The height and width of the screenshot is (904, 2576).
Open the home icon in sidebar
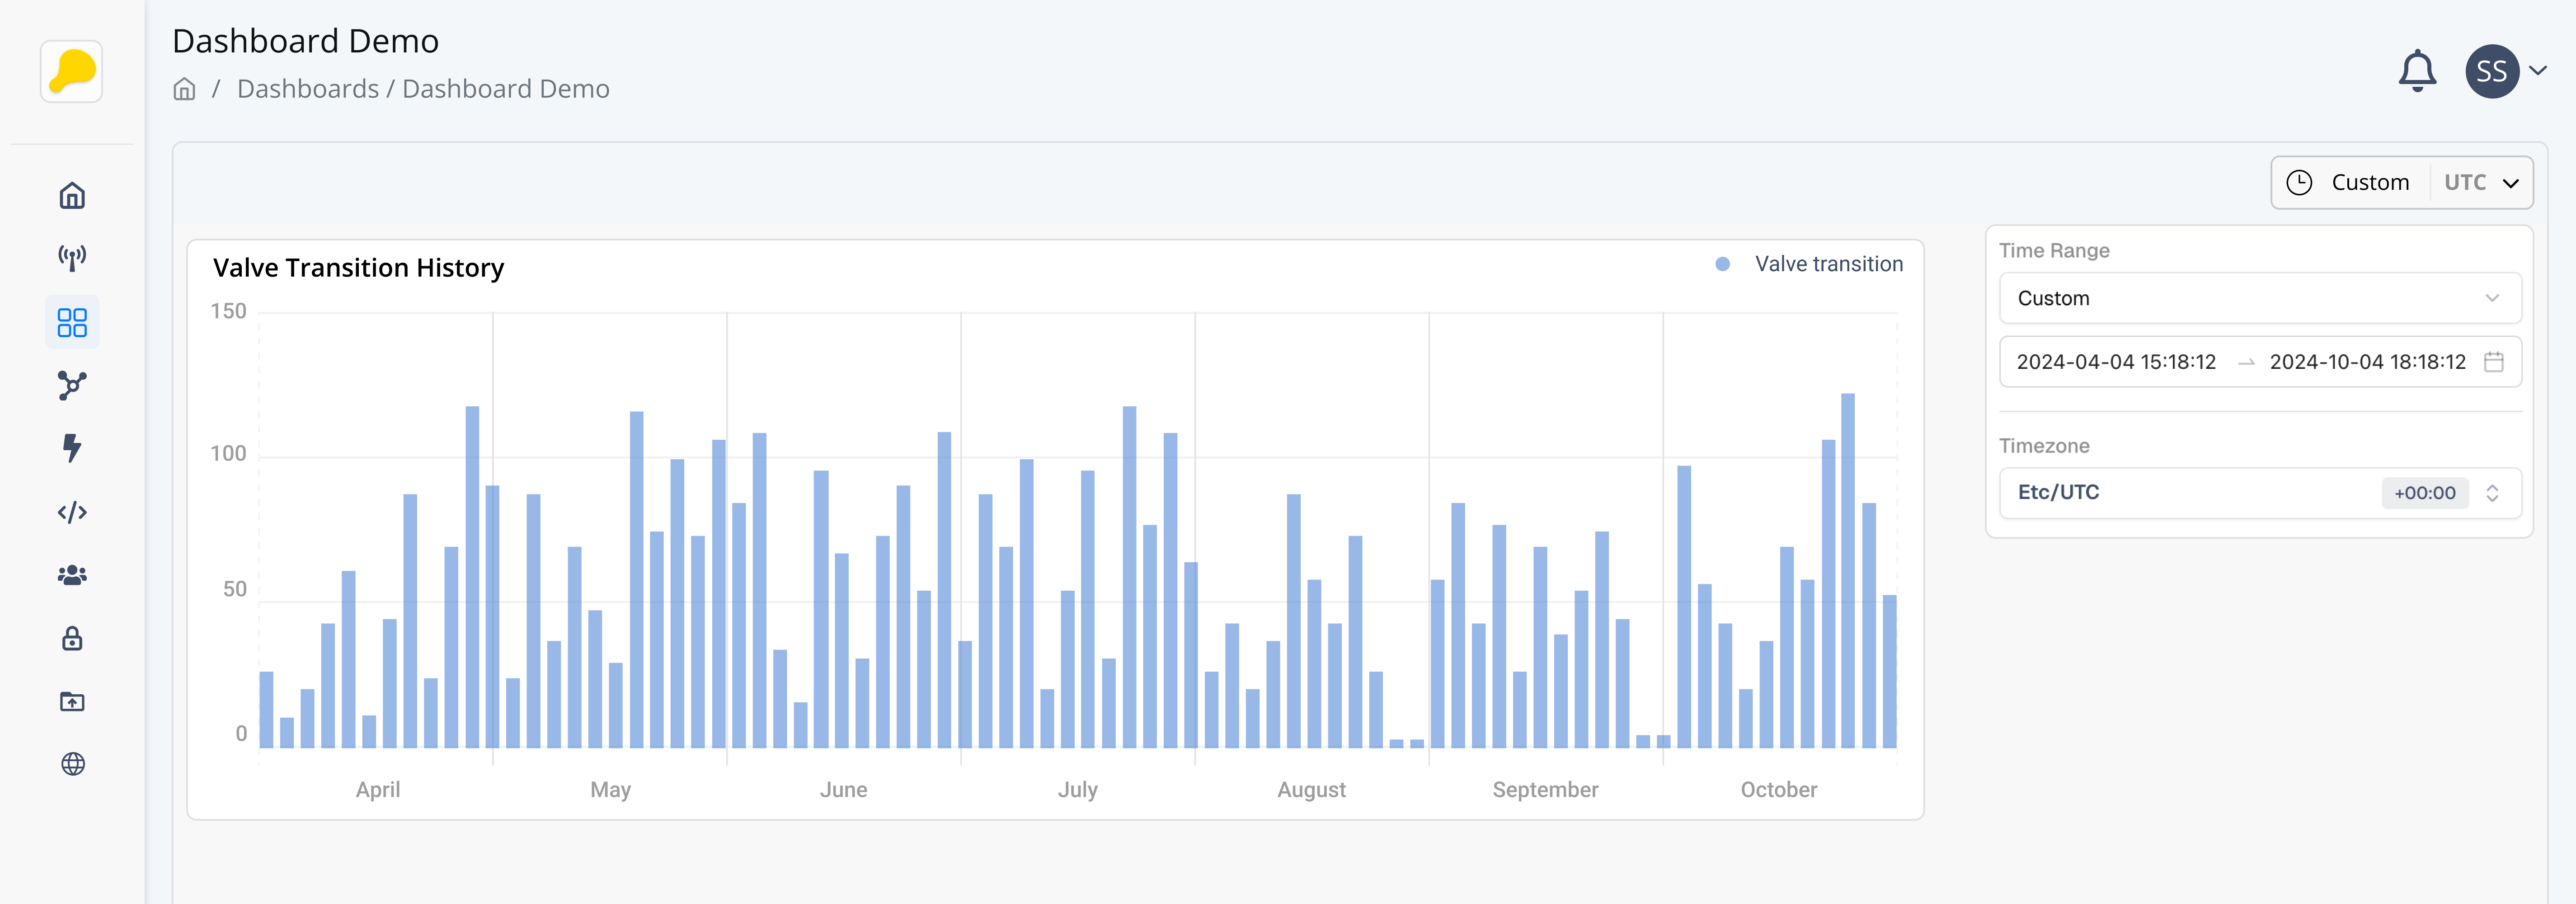pos(72,196)
